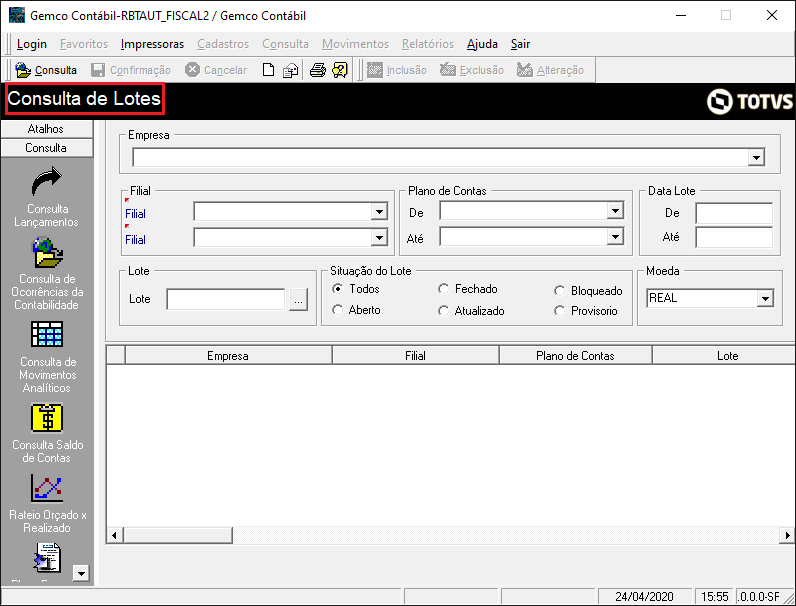Viewport: 796px width, 606px height.
Task: Click the Cancelar toolbar icon
Action: (192, 70)
